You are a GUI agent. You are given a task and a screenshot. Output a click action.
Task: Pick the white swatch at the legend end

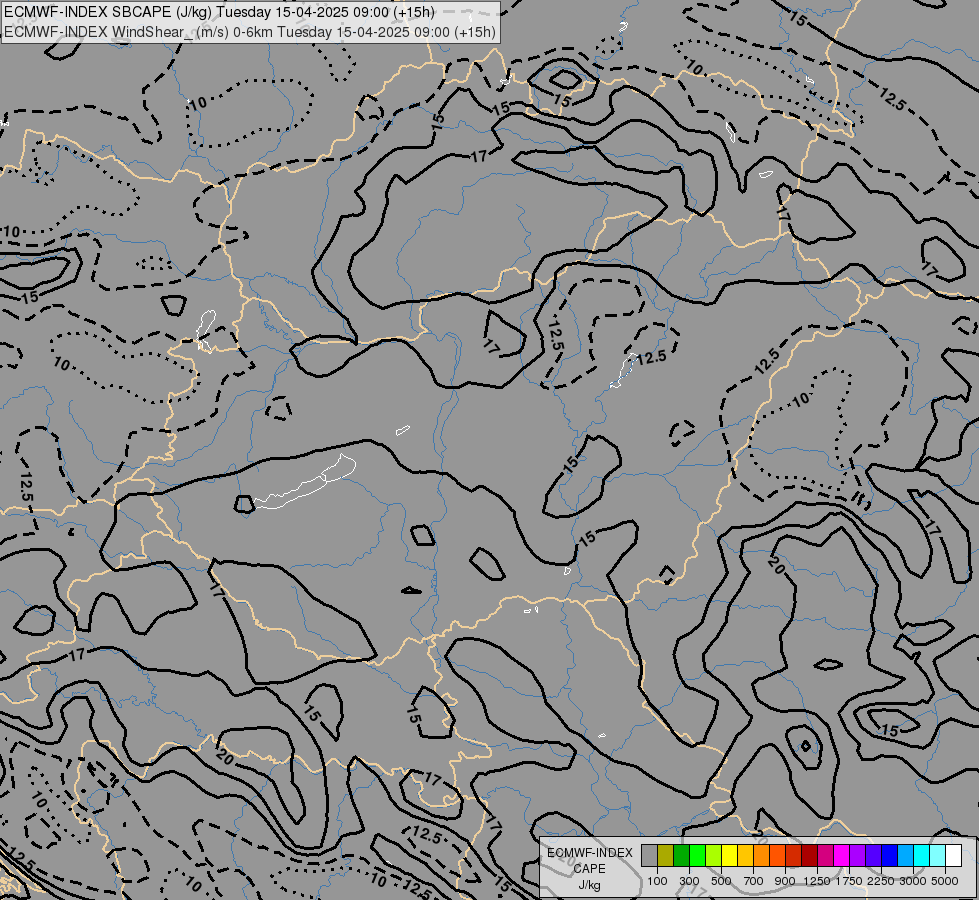(x=953, y=856)
